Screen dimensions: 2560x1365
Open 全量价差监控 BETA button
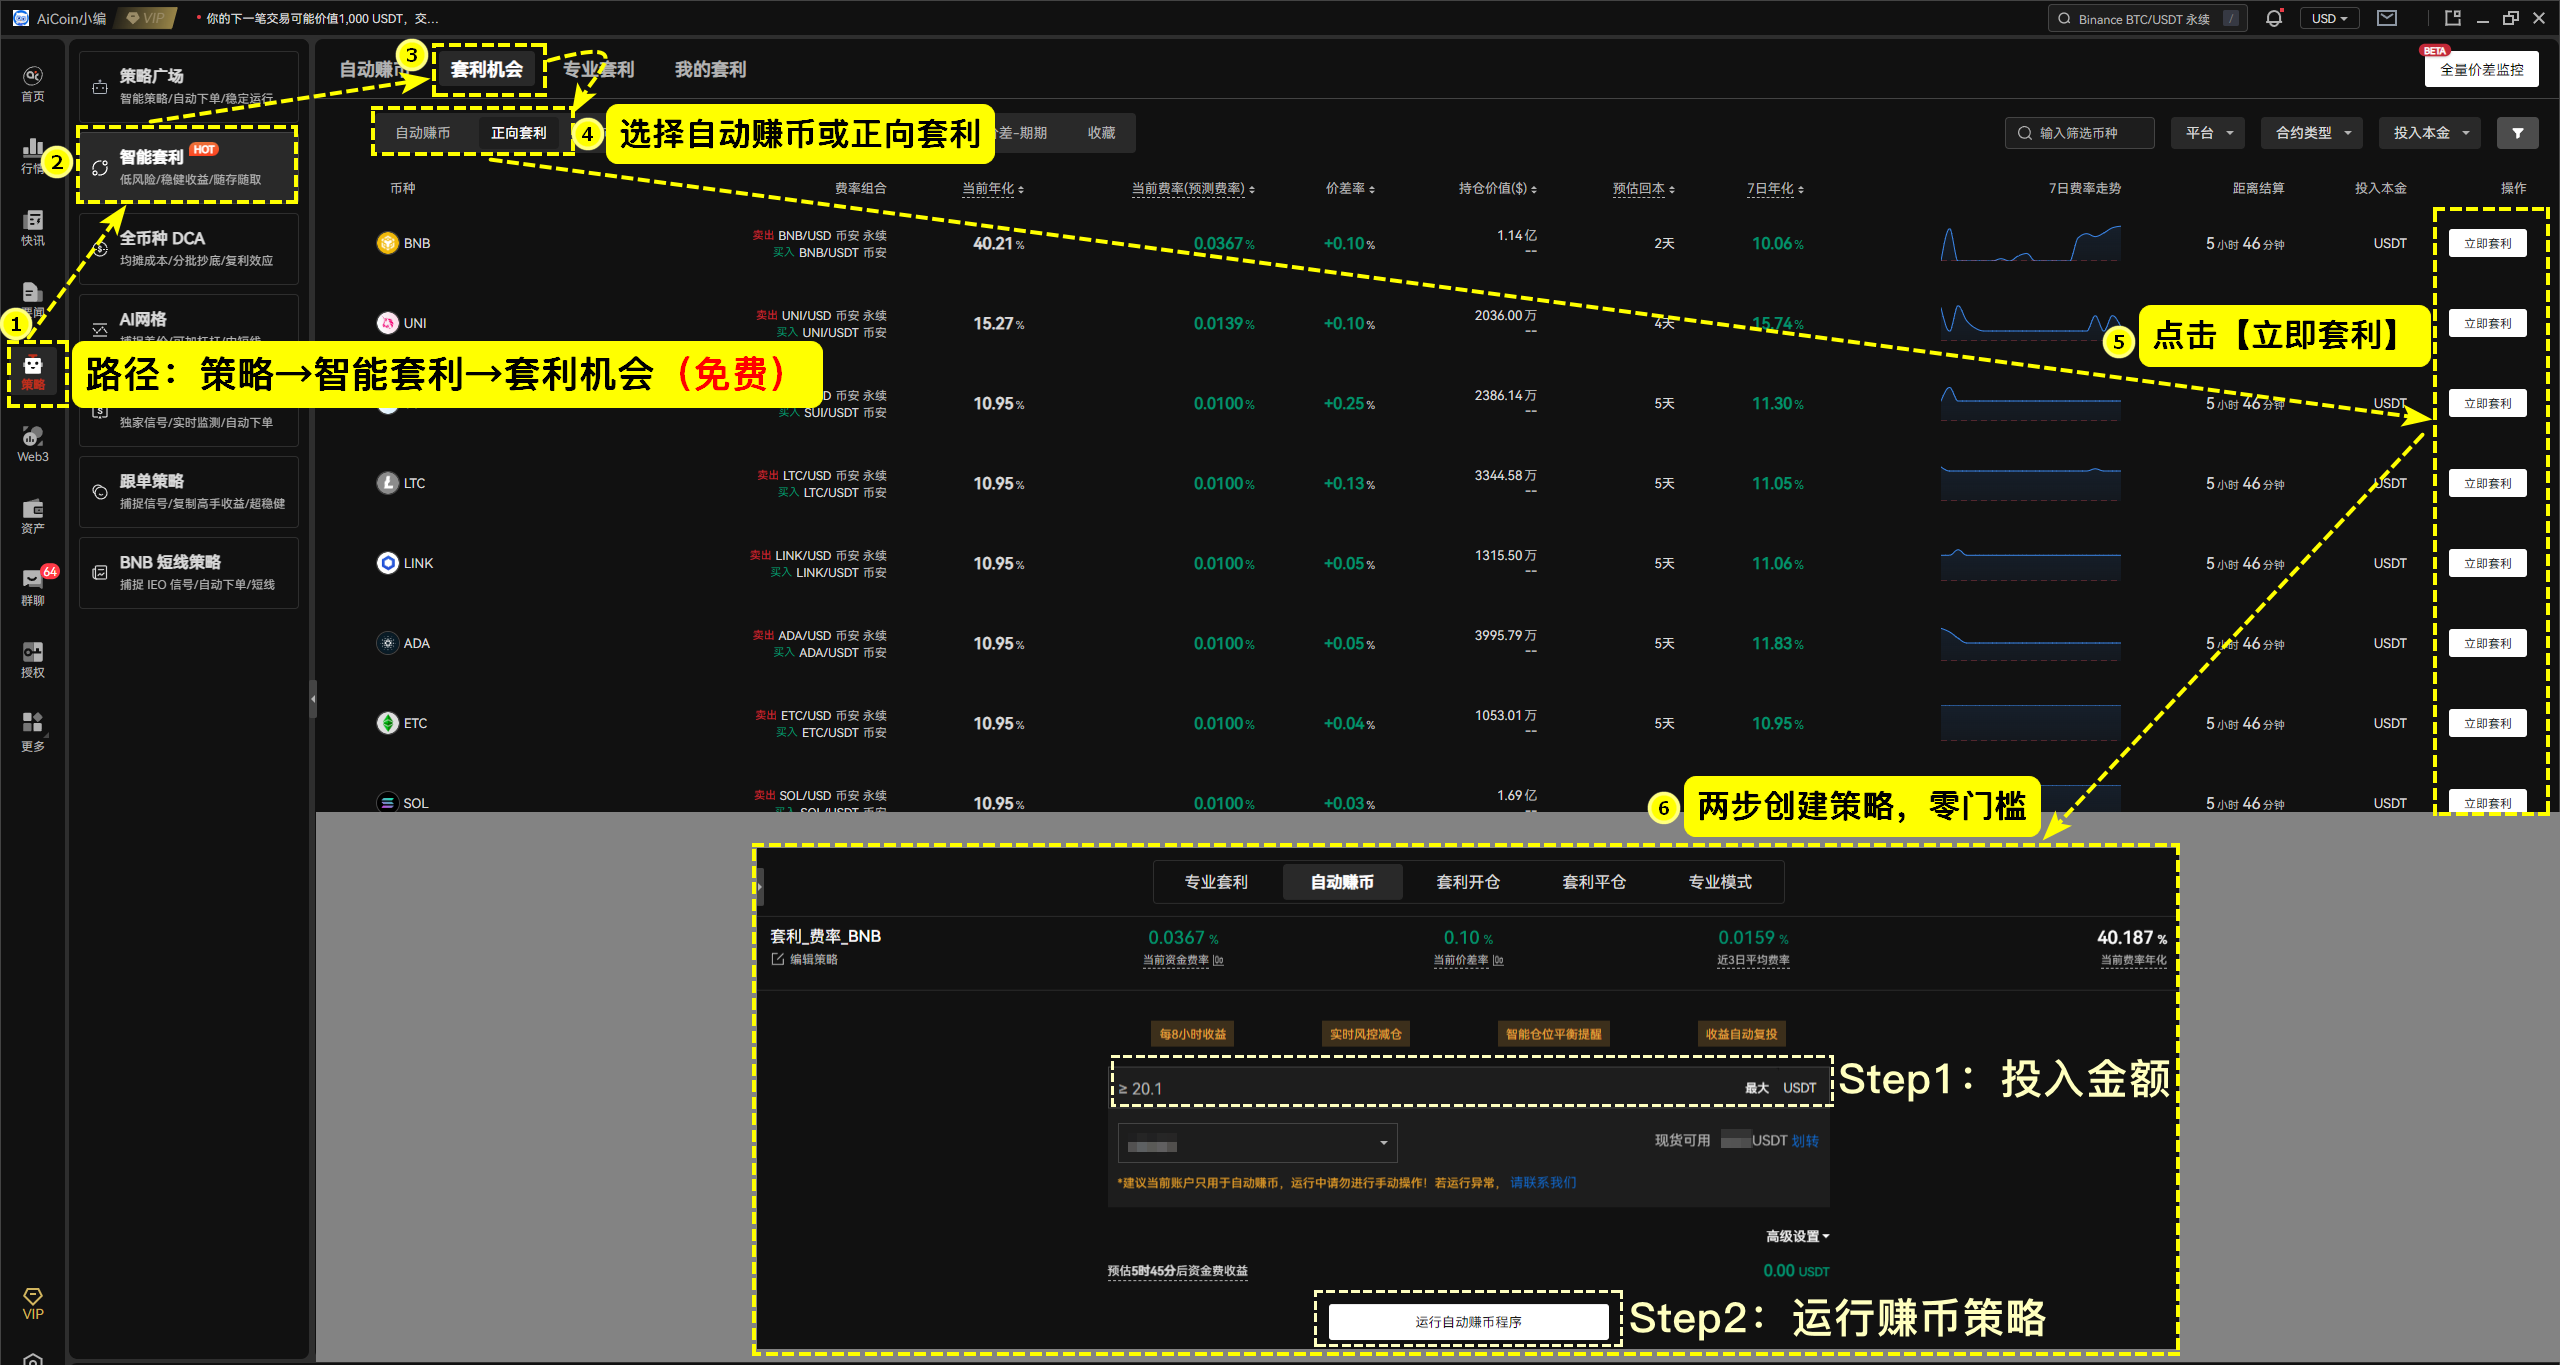tap(2481, 69)
